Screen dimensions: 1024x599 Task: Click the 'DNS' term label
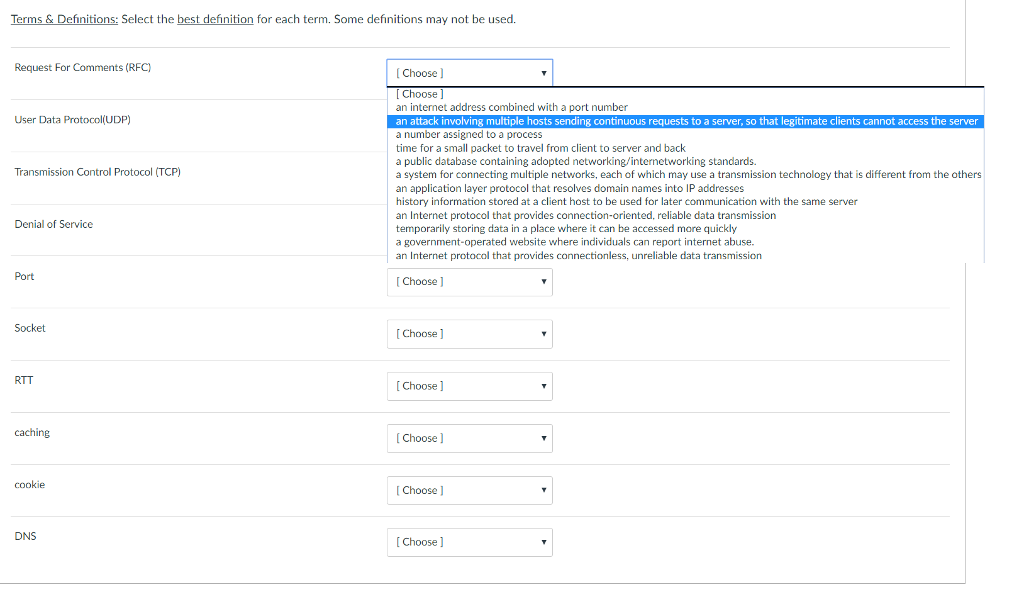(x=25, y=536)
